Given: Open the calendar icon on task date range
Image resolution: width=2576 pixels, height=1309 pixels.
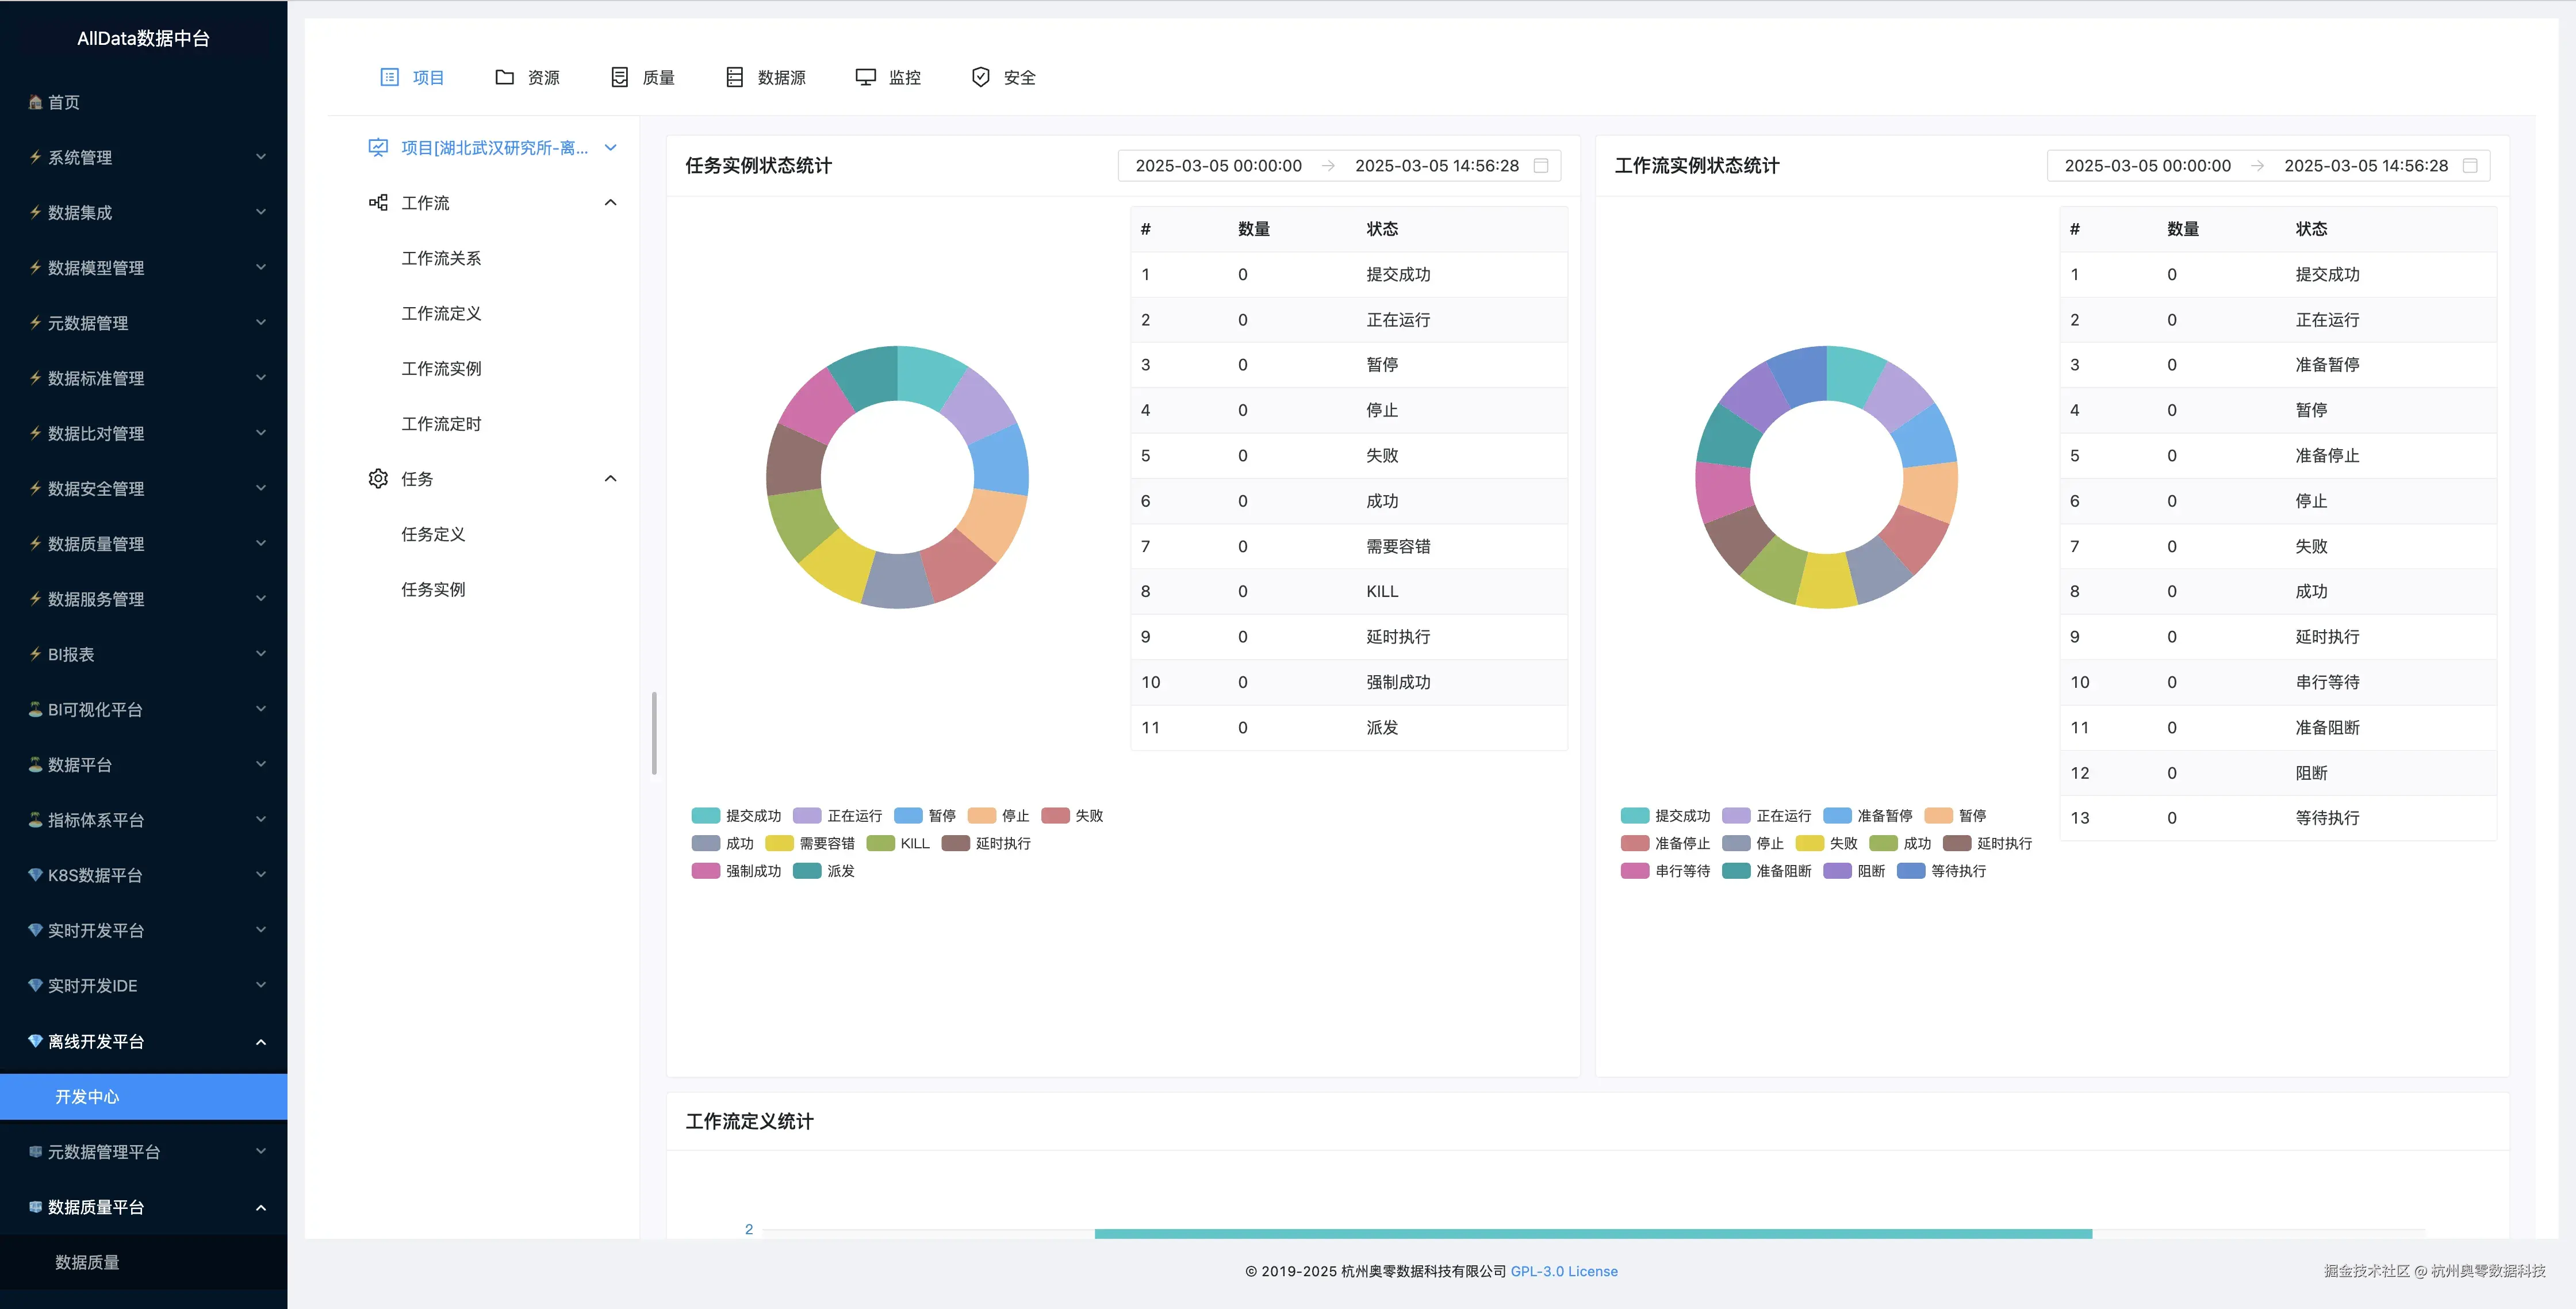Looking at the screenshot, I should (x=1544, y=166).
